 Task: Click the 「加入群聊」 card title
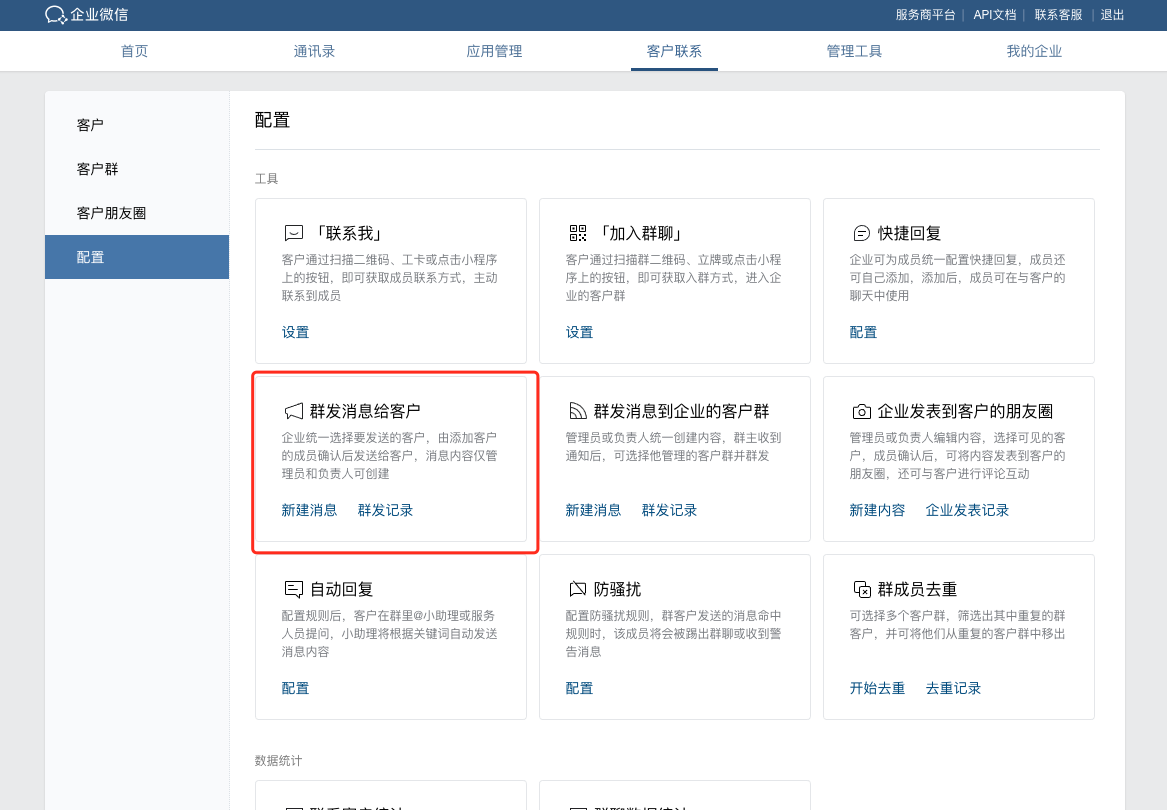[641, 234]
